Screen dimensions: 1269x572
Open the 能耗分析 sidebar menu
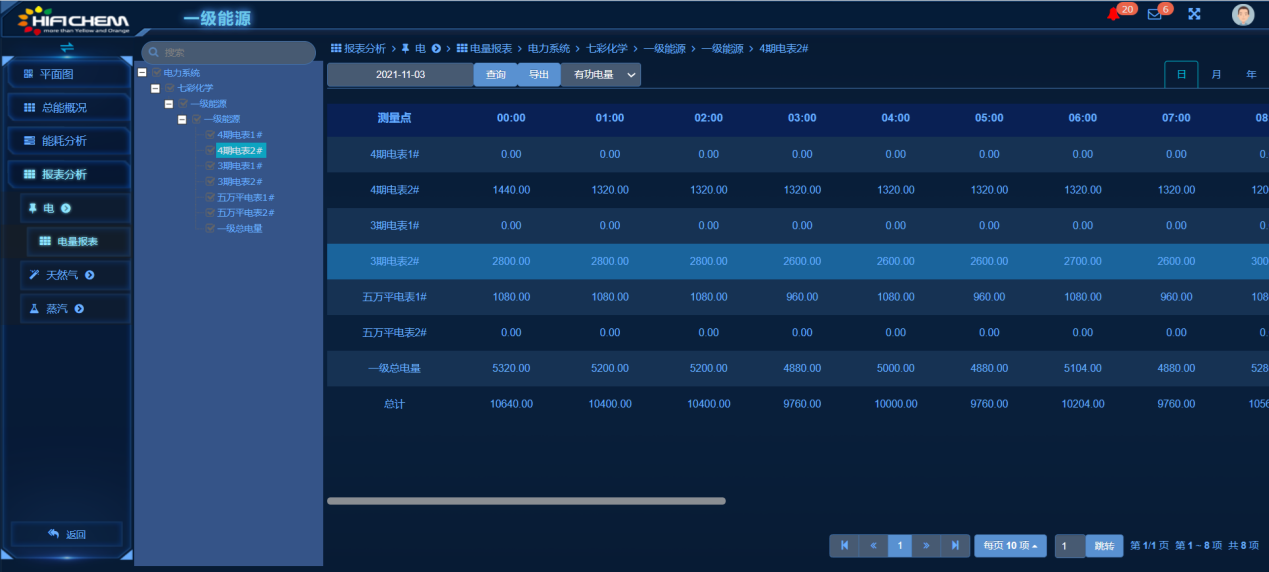tap(67, 141)
